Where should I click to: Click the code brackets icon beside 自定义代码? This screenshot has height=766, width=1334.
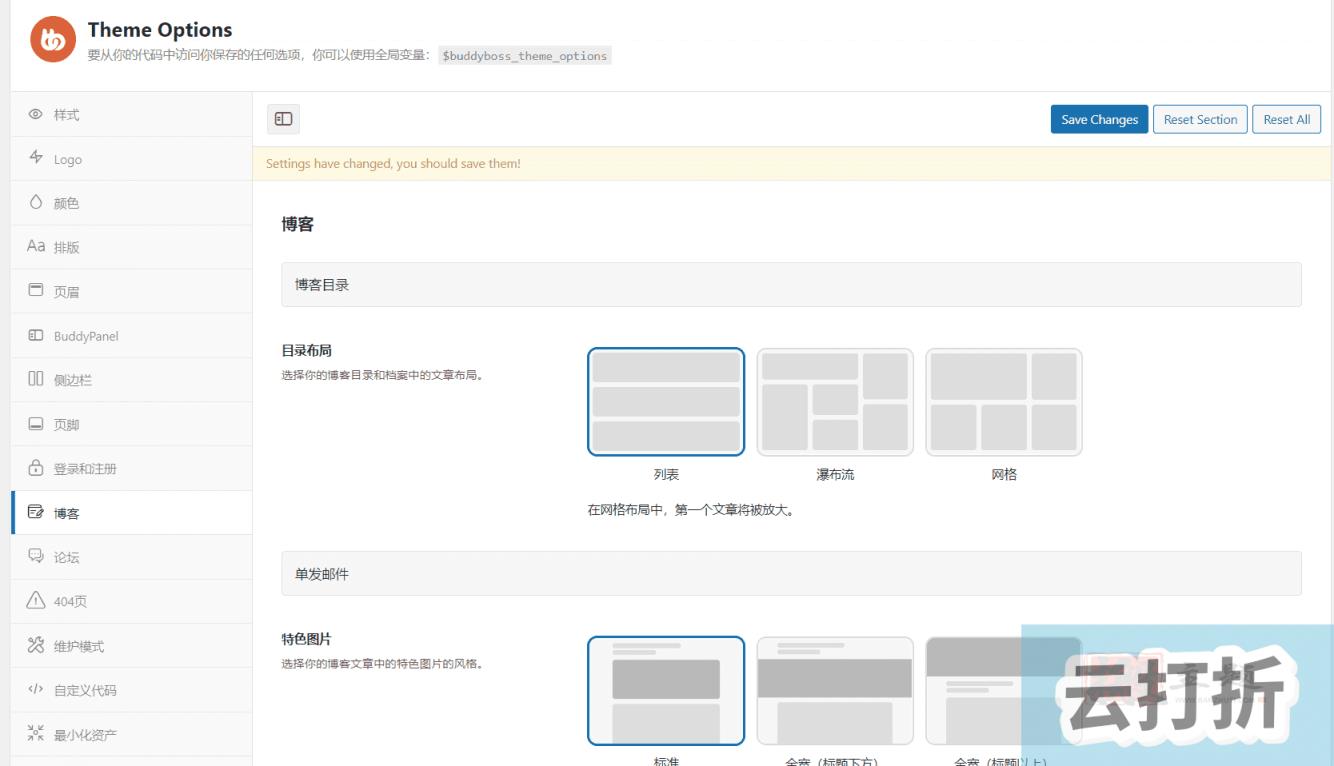[x=36, y=689]
